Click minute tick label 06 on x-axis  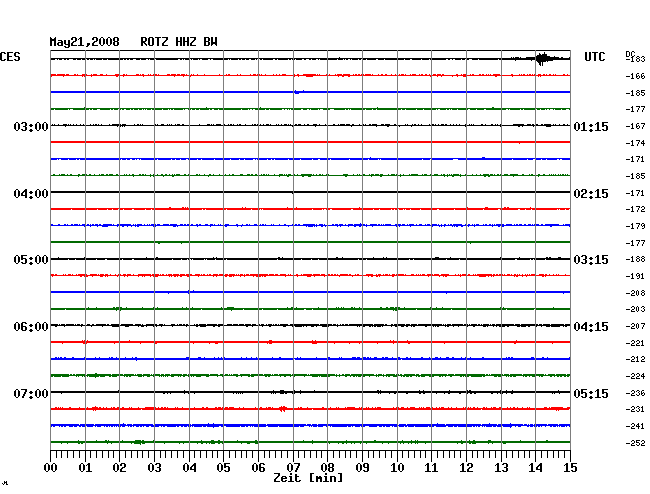(x=258, y=468)
